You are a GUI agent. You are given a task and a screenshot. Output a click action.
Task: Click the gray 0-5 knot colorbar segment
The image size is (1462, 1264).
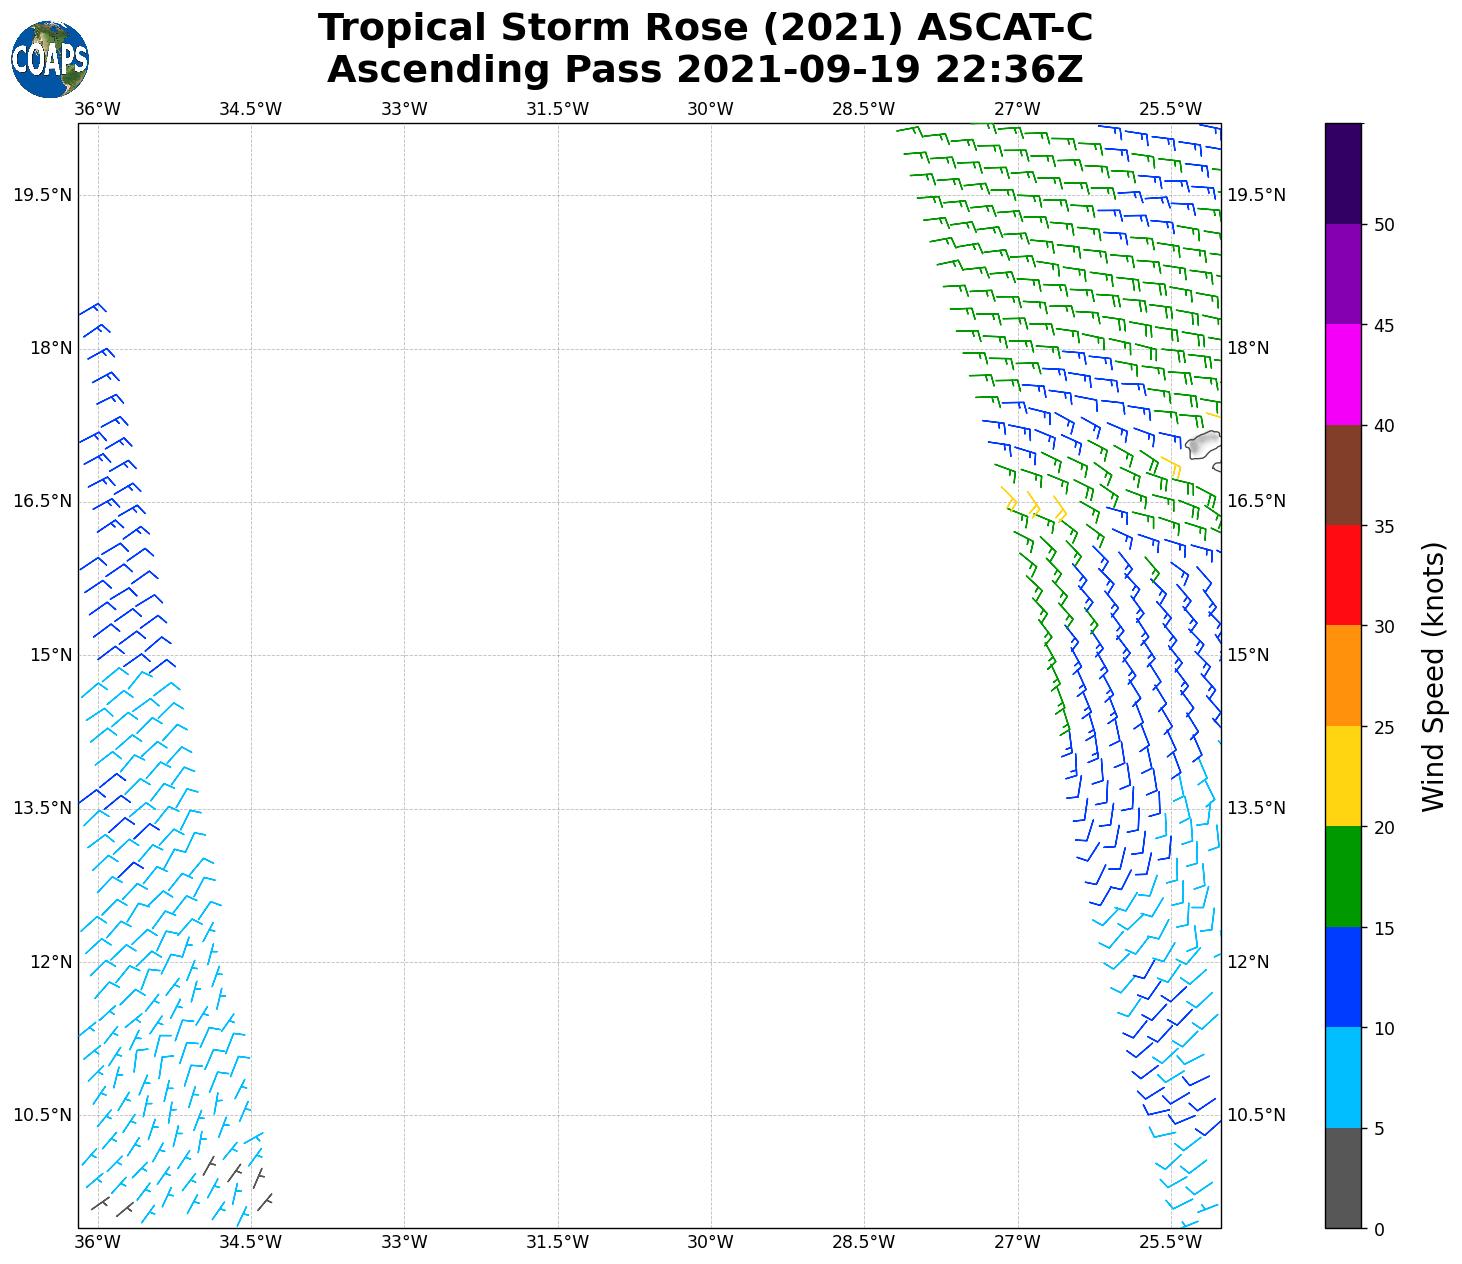pos(1342,1178)
